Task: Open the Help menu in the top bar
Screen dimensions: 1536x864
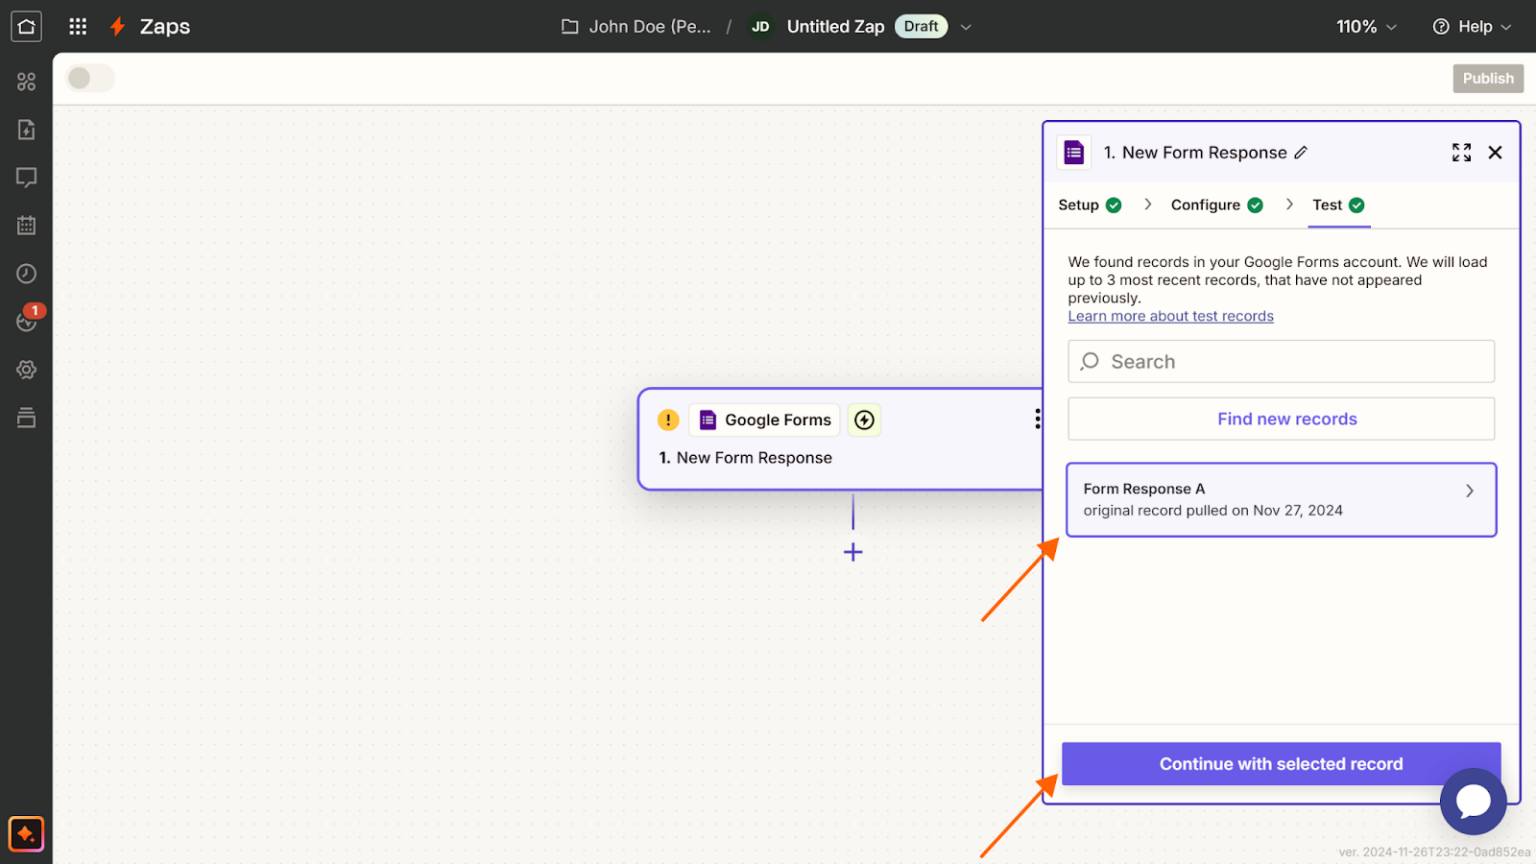Action: pos(1470,27)
